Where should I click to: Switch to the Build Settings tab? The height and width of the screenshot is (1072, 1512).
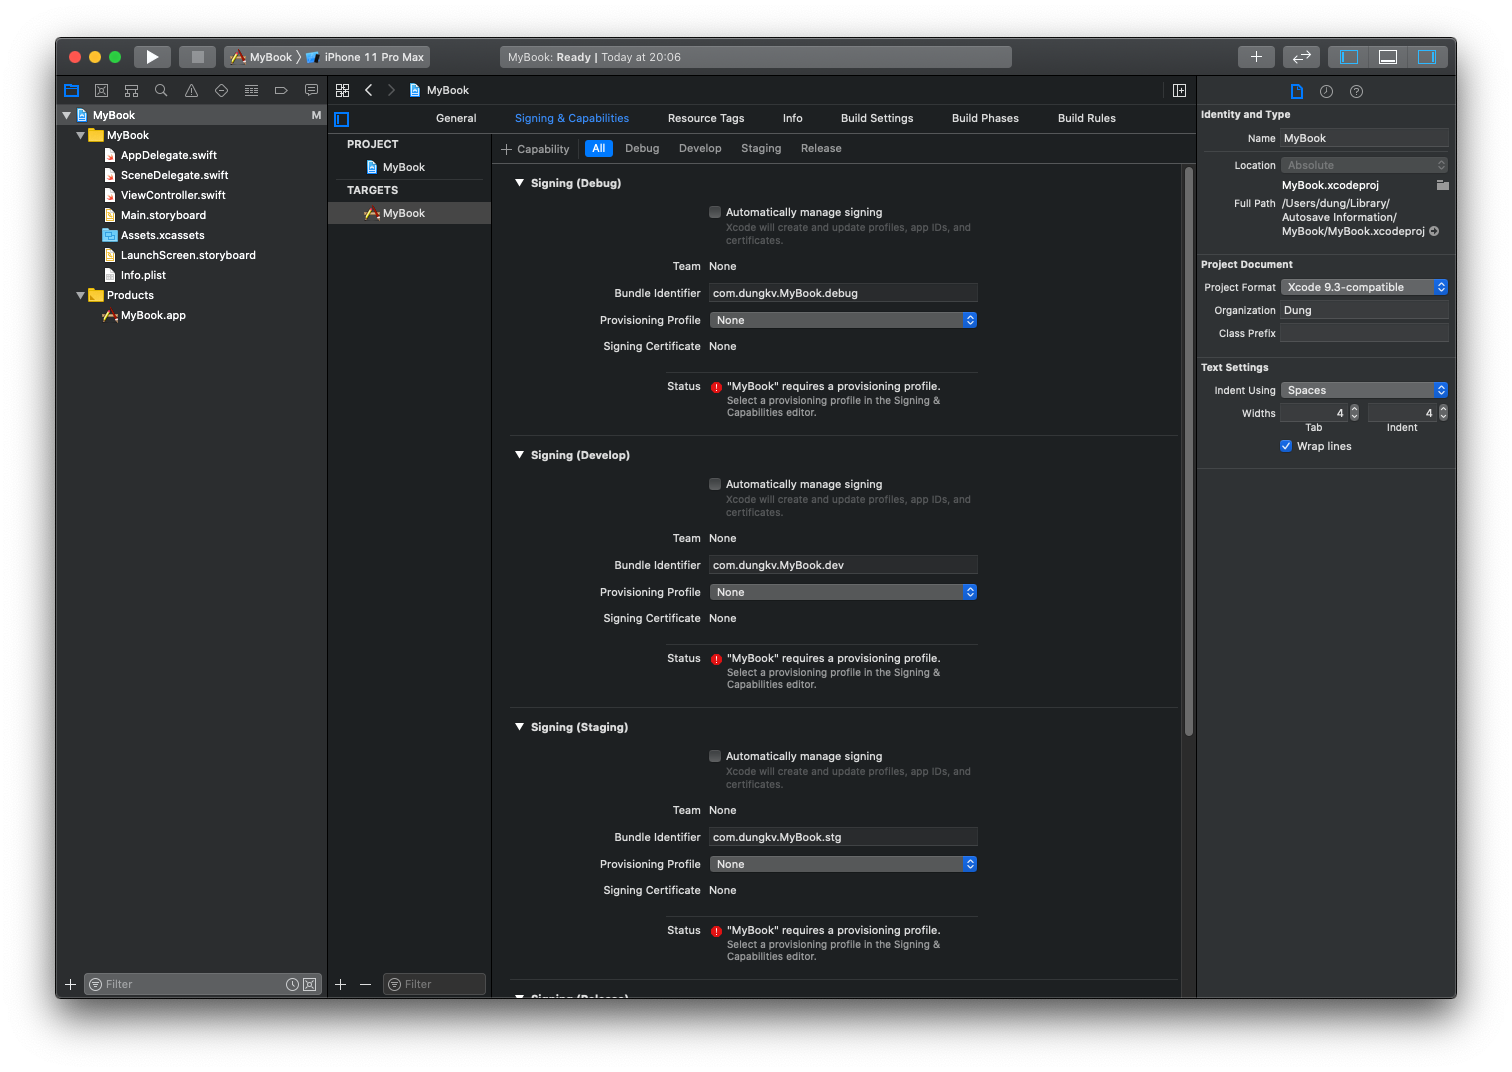pyautogui.click(x=877, y=118)
